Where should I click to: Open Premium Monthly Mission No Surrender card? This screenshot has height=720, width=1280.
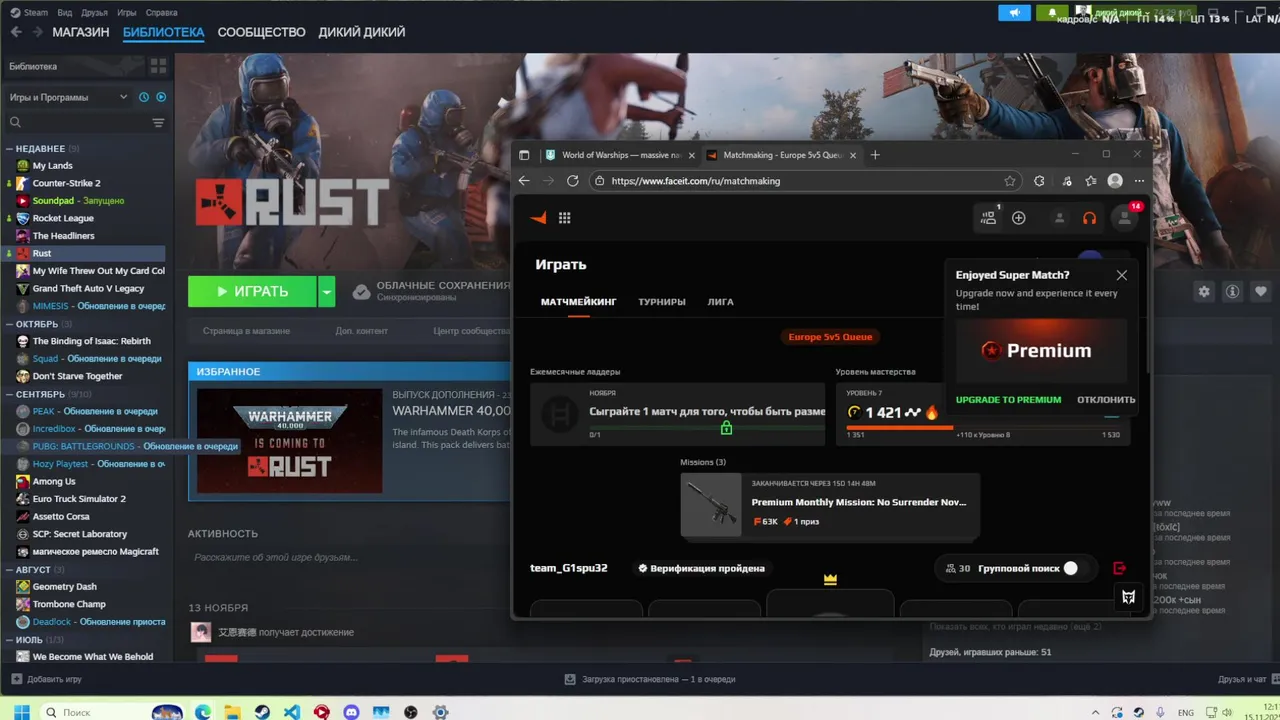click(x=830, y=505)
